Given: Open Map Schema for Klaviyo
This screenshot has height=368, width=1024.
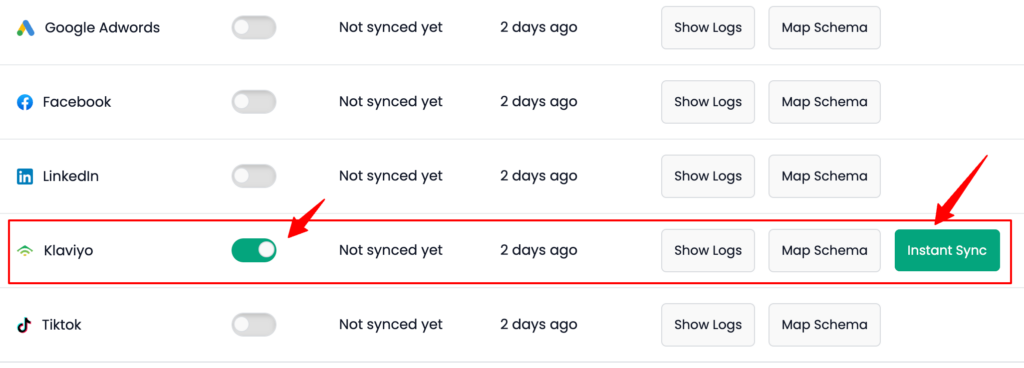Looking at the screenshot, I should [x=825, y=251].
